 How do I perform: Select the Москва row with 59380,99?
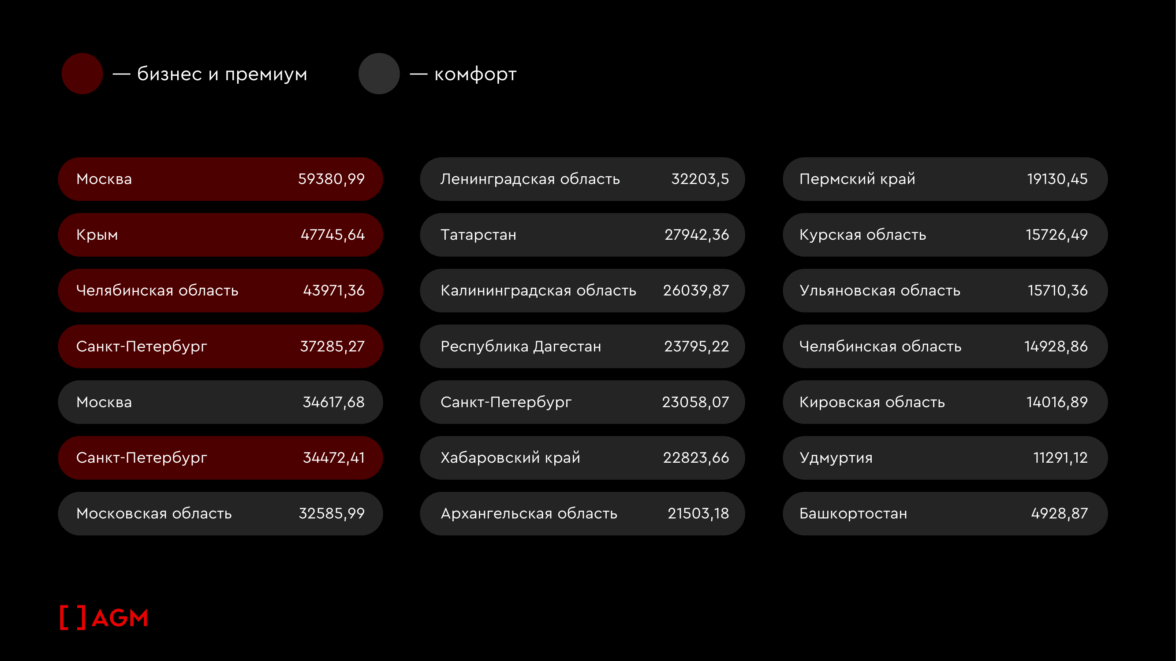coord(220,179)
